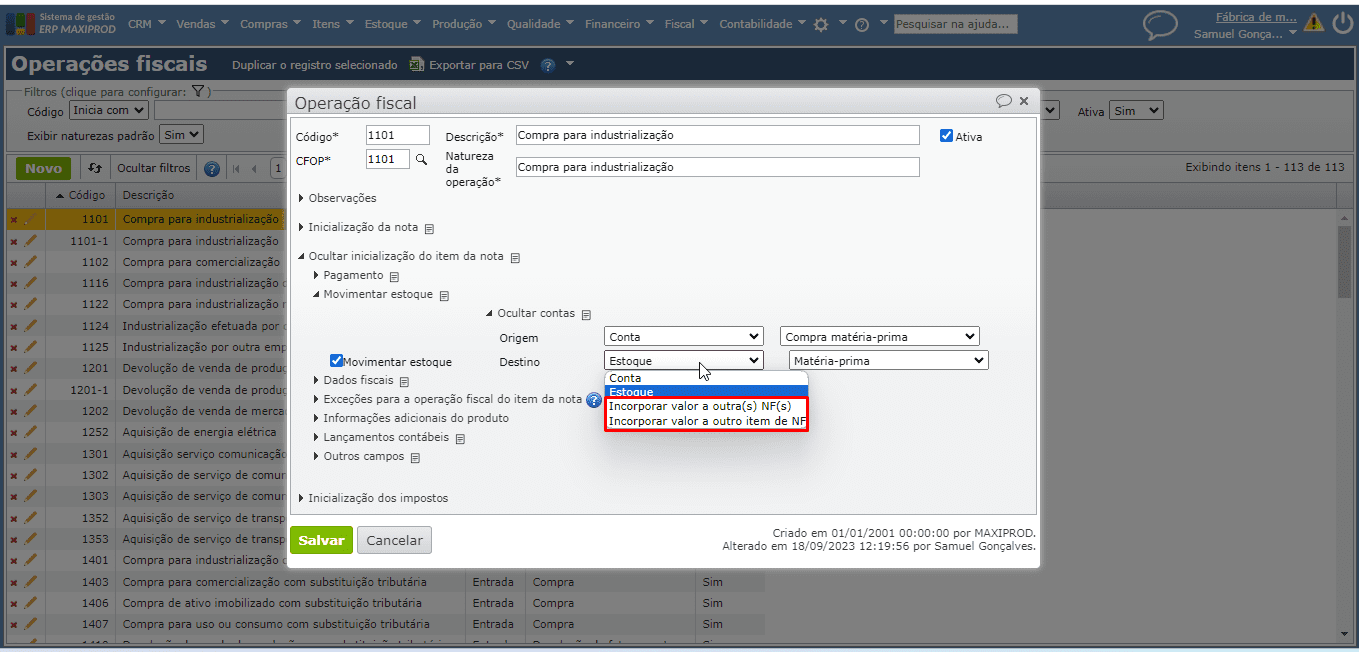Uncheck the Movimentar estoque checkbox
The width and height of the screenshot is (1359, 652).
(336, 361)
